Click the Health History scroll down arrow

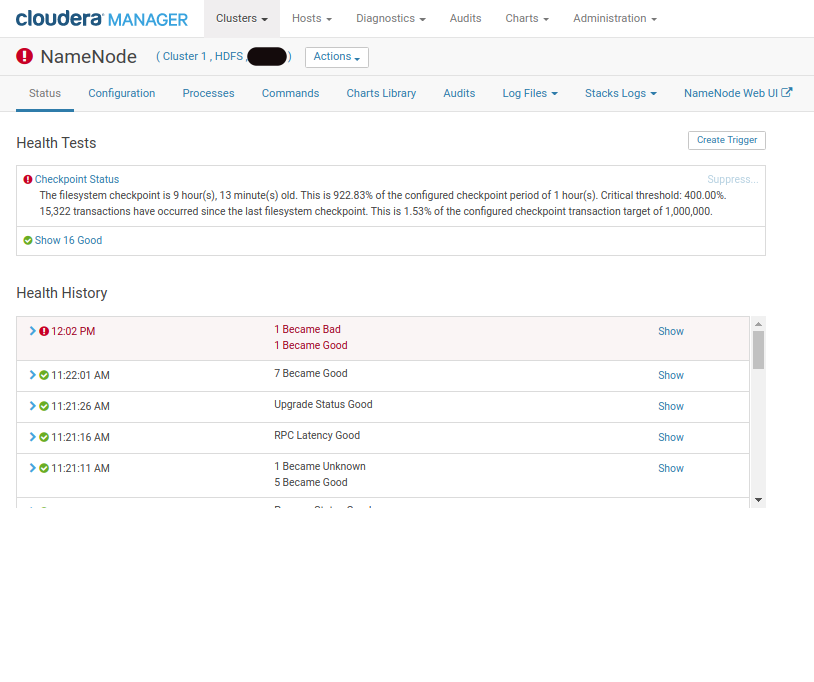[x=758, y=500]
